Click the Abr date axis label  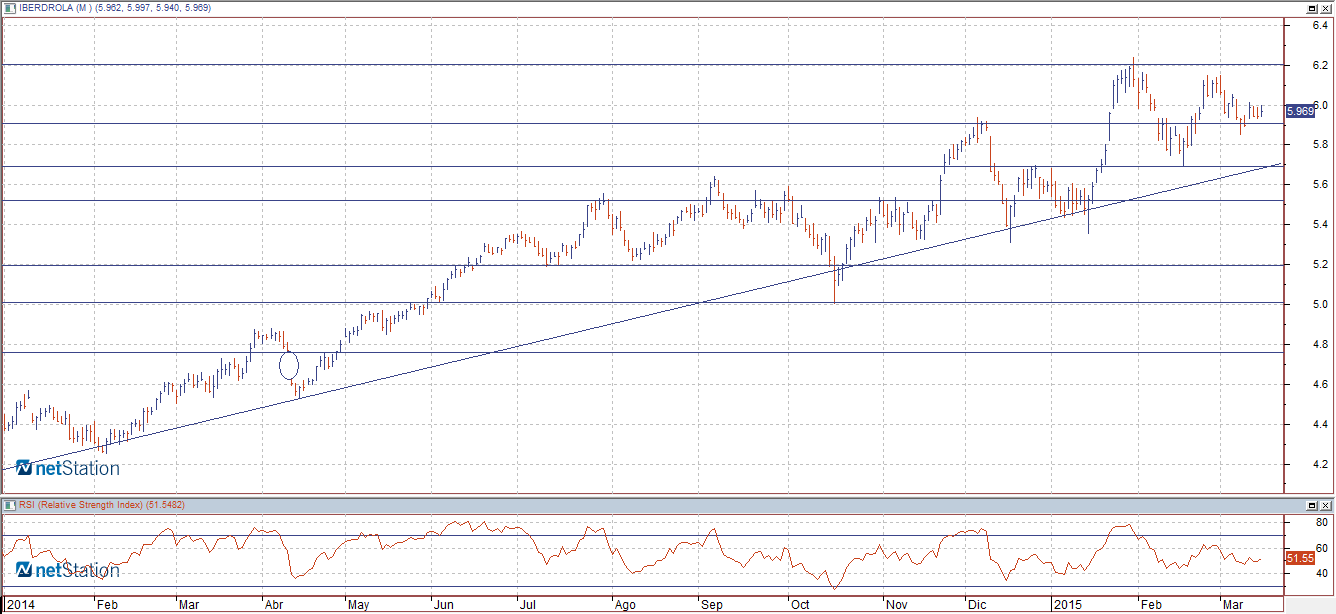click(274, 605)
